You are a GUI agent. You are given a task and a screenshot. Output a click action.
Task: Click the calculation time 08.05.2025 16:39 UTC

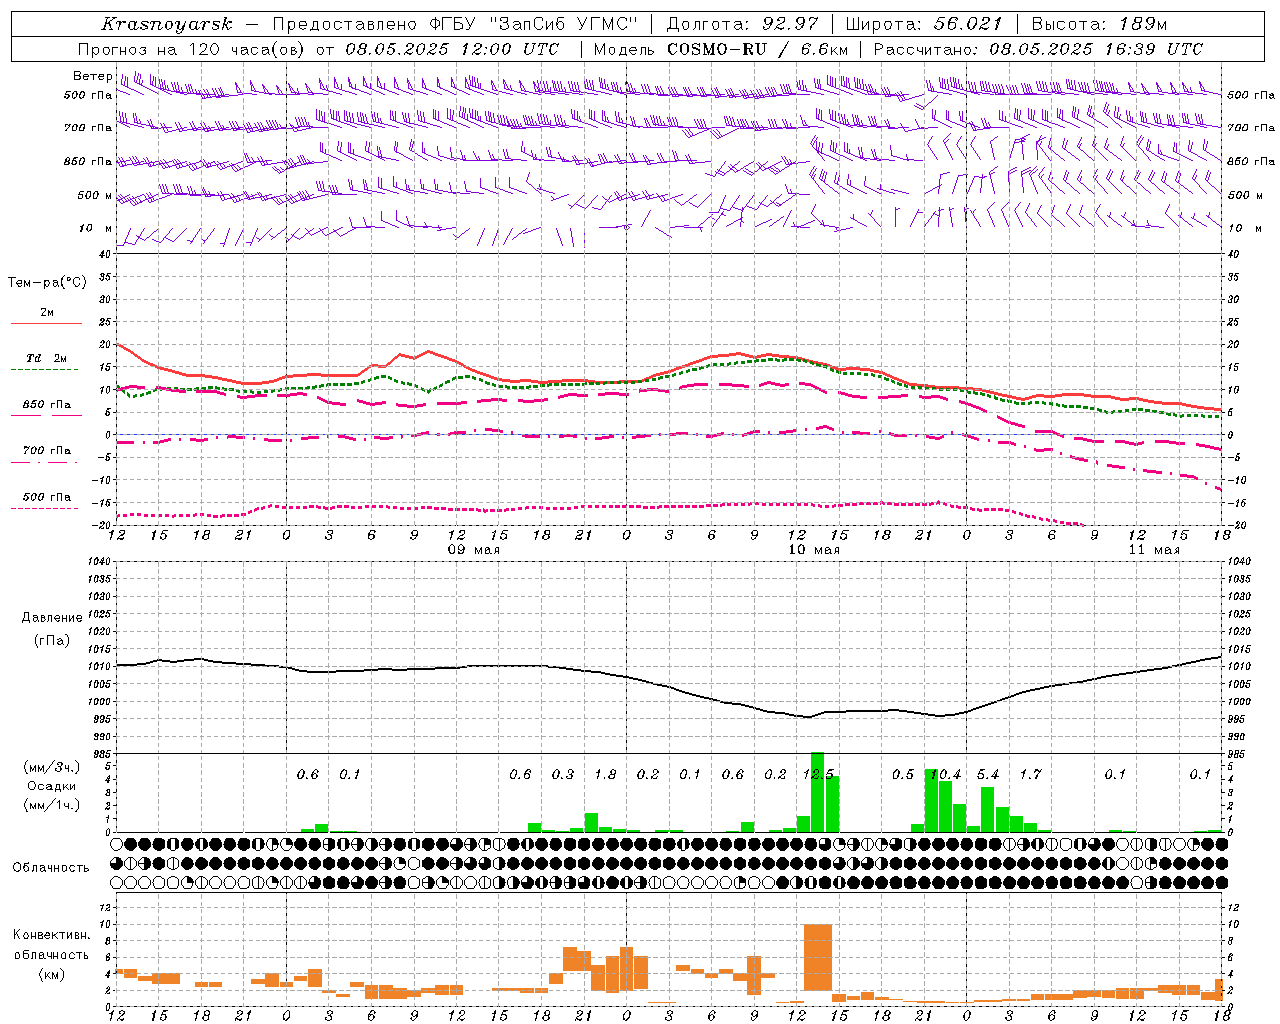click(x=1096, y=49)
